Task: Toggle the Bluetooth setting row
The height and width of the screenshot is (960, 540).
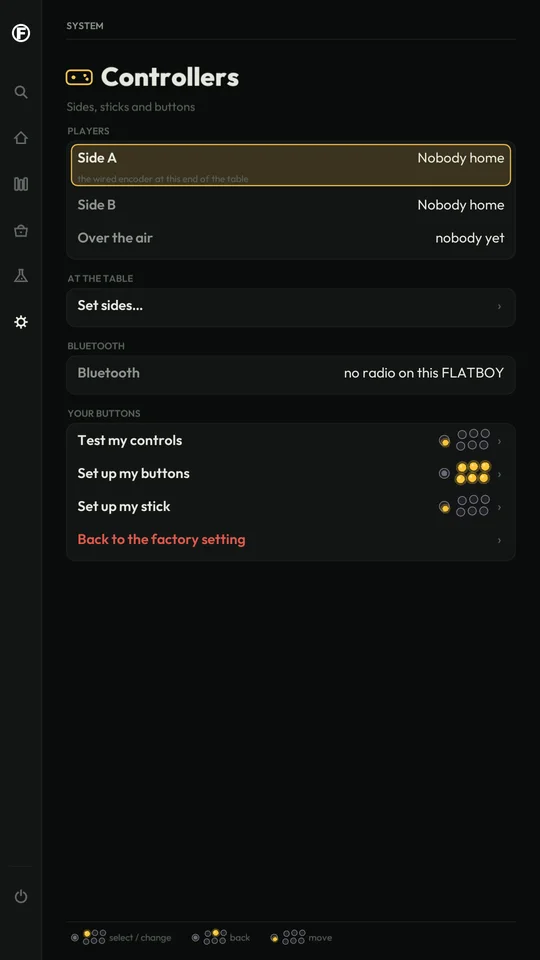Action: coord(291,373)
